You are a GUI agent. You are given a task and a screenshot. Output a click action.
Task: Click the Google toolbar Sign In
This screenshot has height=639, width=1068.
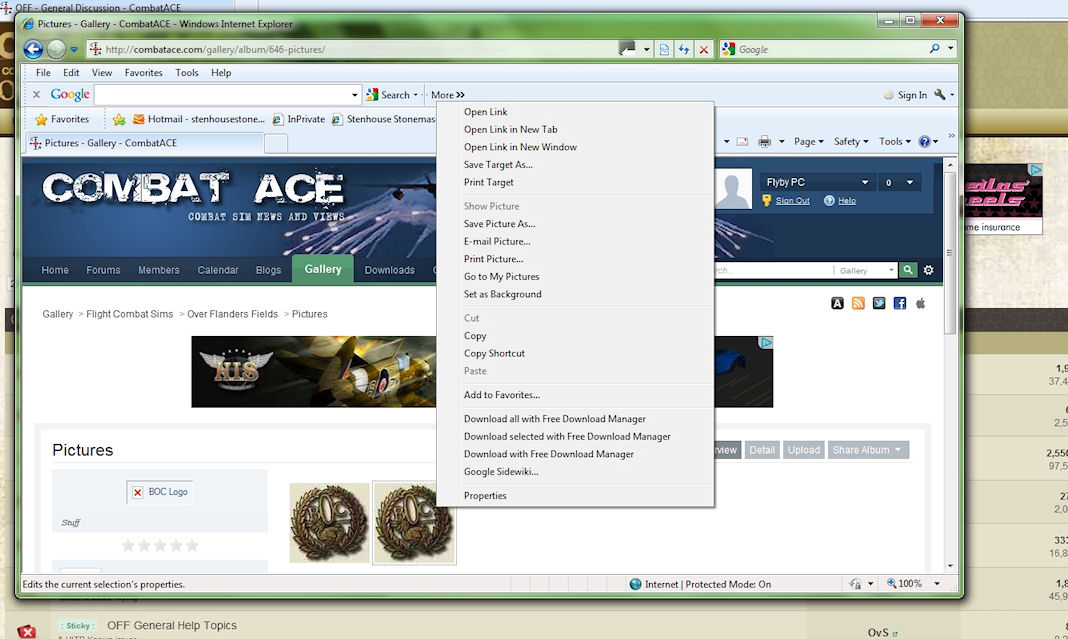click(x=911, y=95)
